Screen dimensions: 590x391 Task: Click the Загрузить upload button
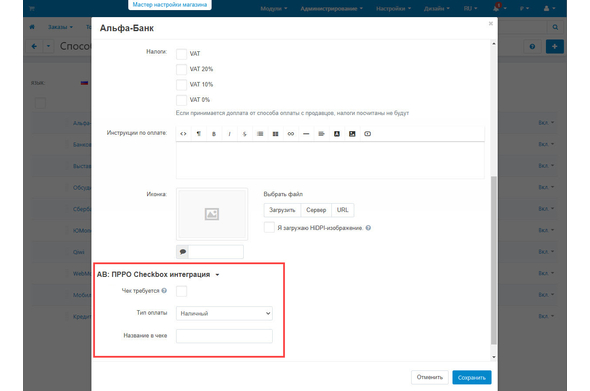click(282, 210)
